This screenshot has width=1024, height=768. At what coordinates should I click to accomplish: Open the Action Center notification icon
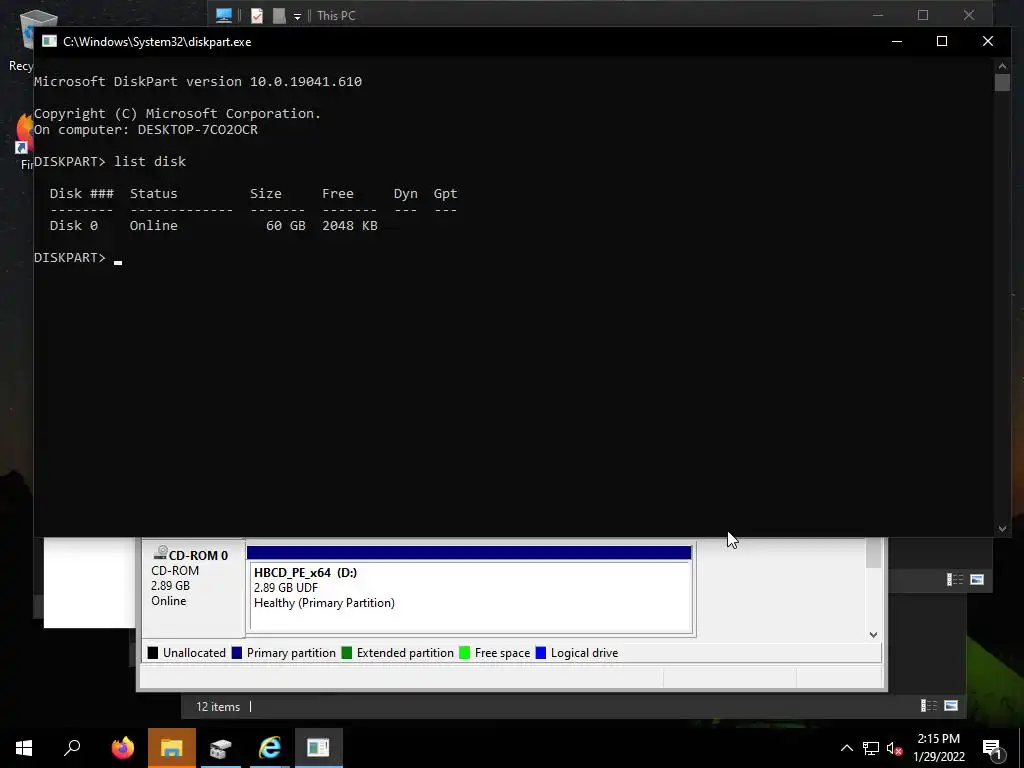tap(993, 748)
